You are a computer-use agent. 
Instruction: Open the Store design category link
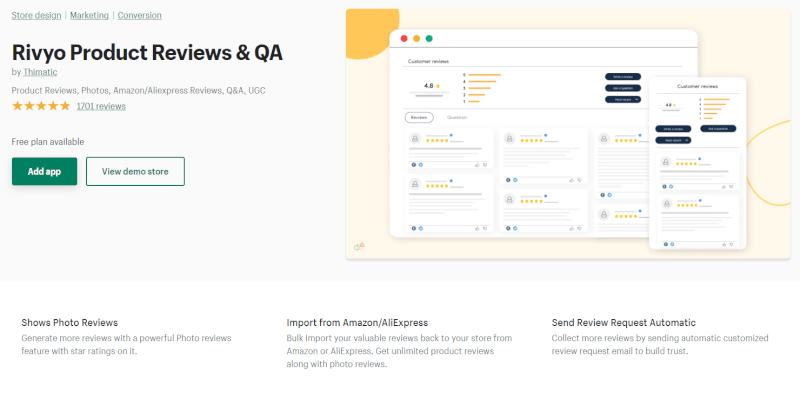point(36,15)
